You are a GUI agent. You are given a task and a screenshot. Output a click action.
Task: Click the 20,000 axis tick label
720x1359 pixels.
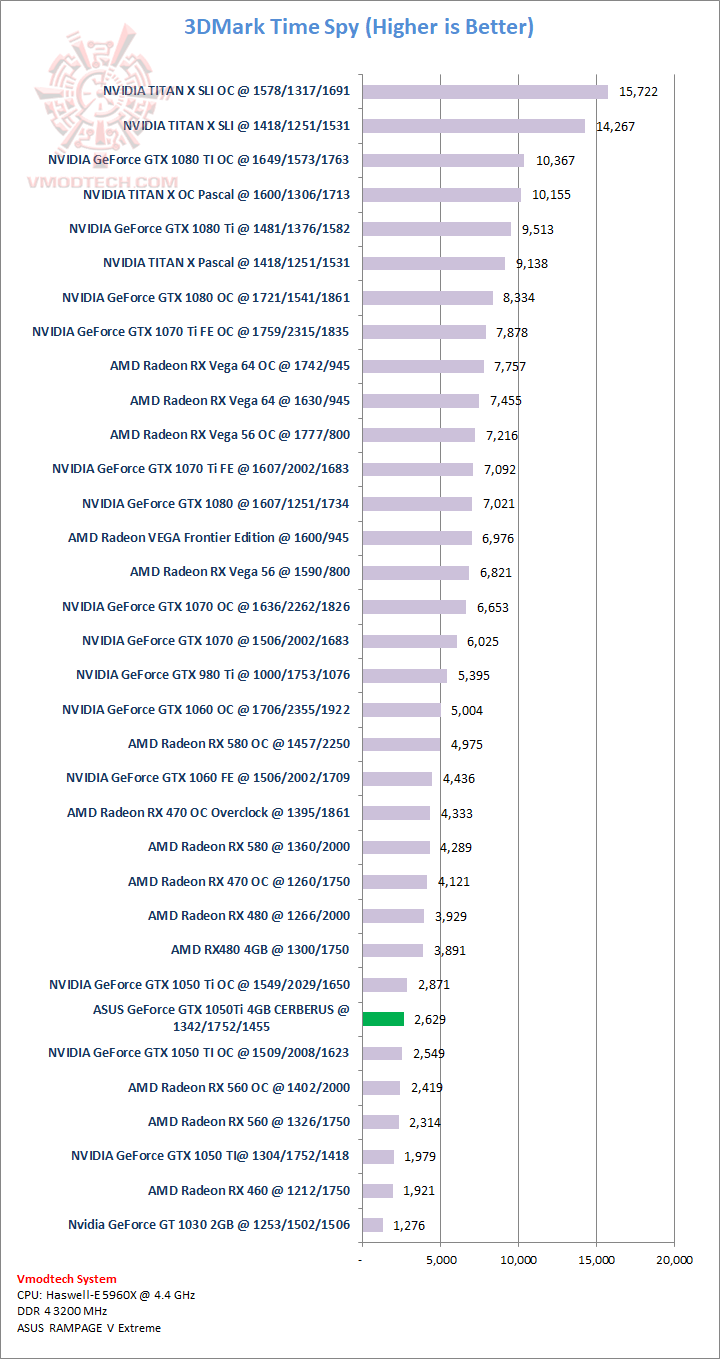673,1260
